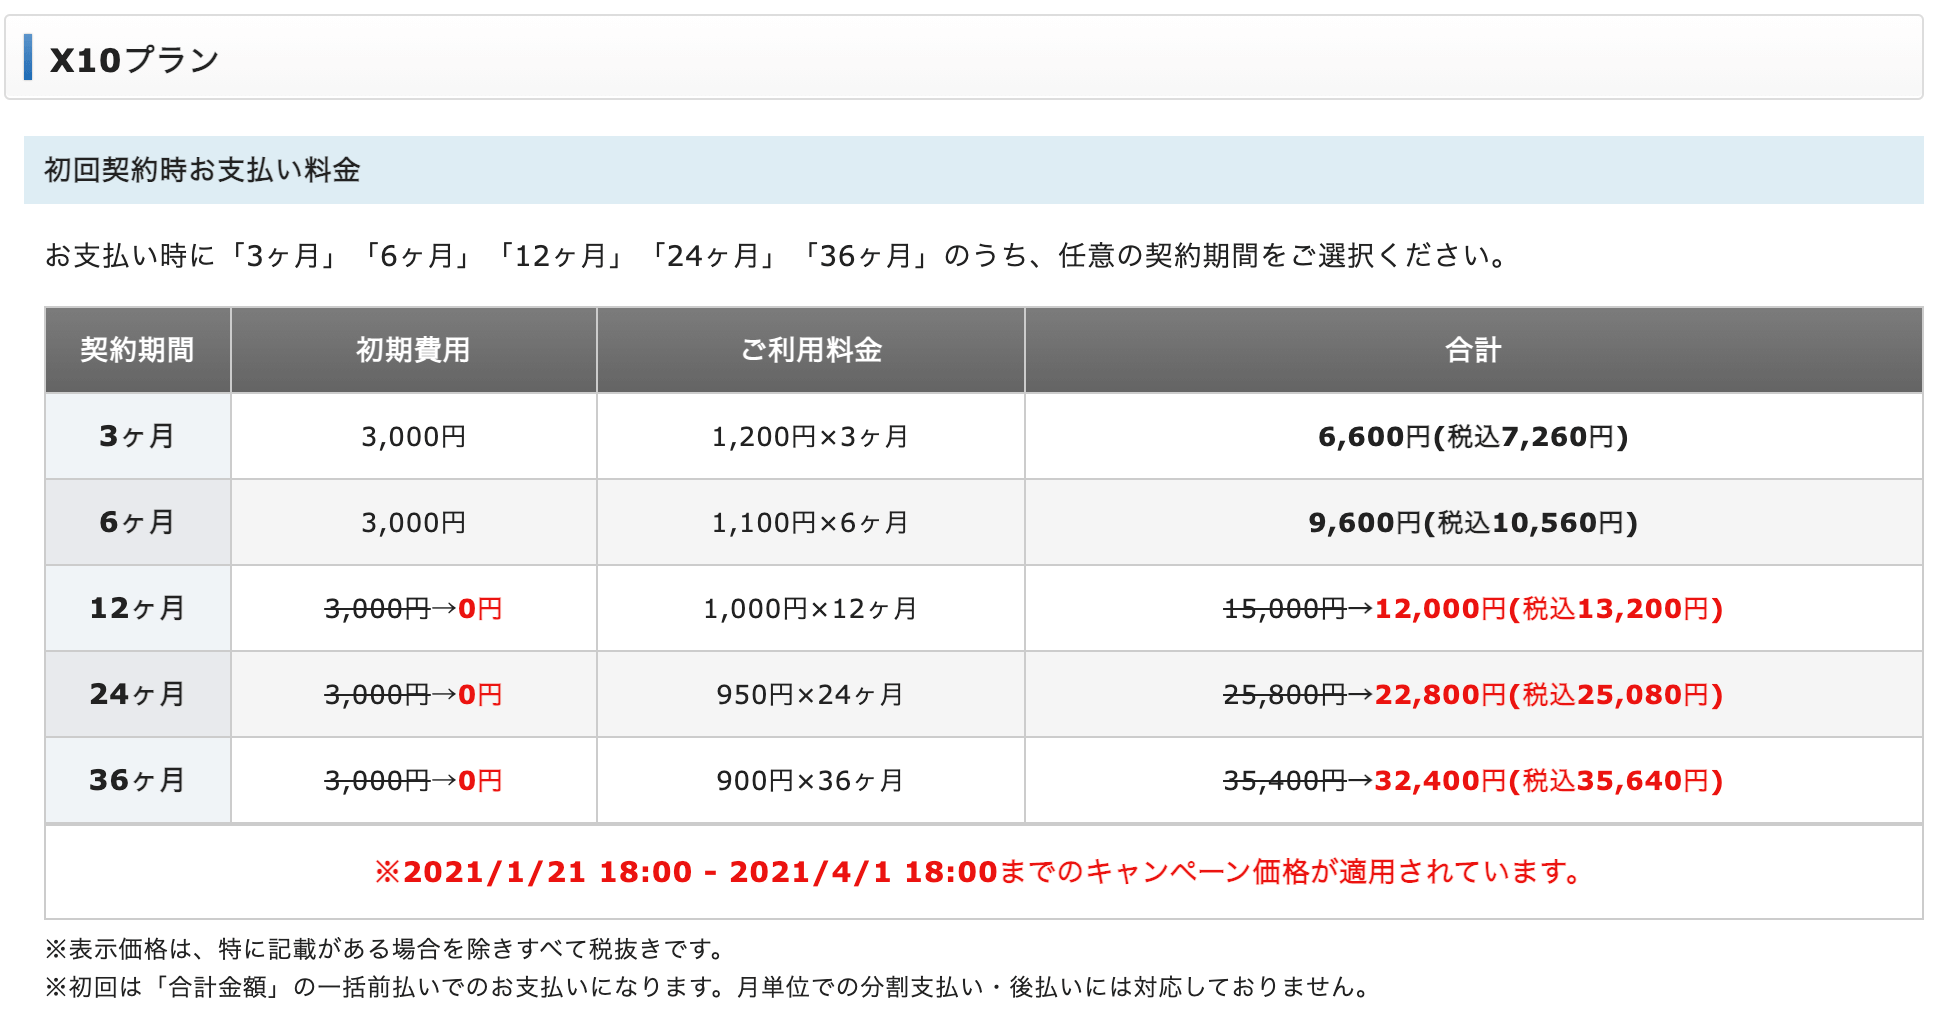Click the 1,000円×12ヶ月 usage fee
The width and height of the screenshot is (1940, 1020).
click(x=811, y=609)
